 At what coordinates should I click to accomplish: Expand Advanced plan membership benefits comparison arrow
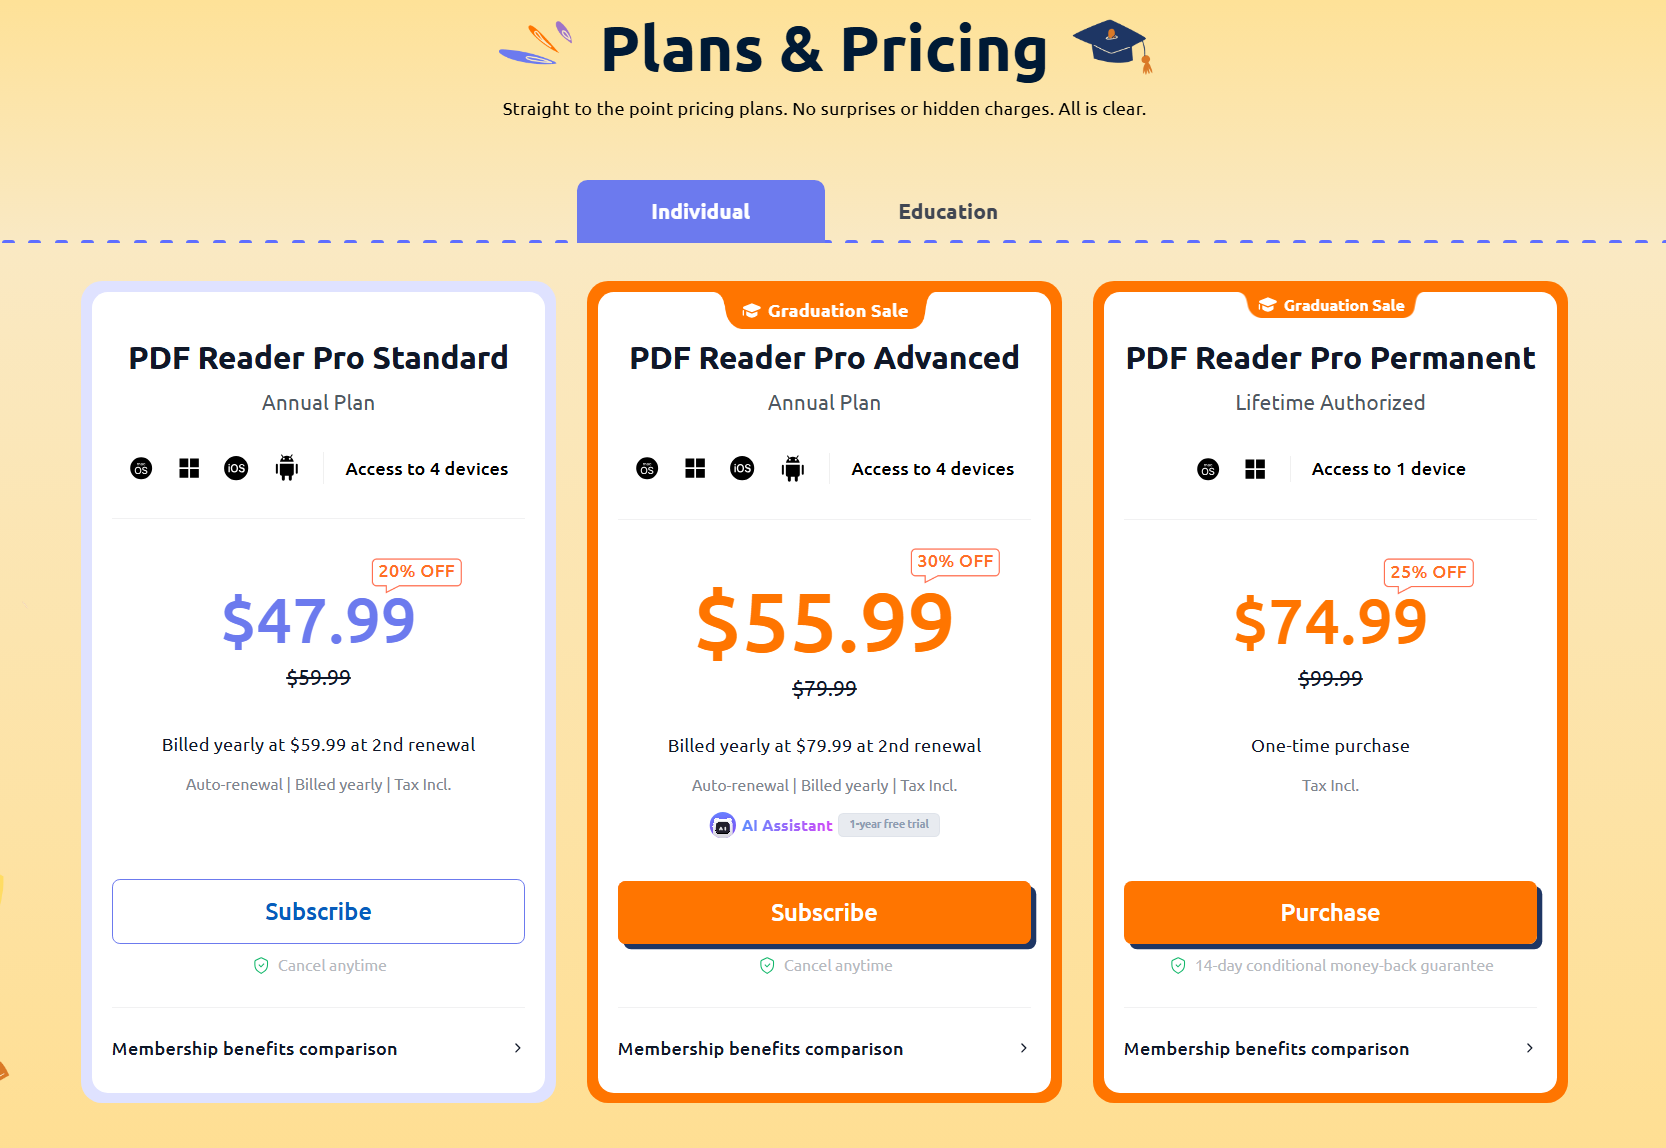1023,1048
